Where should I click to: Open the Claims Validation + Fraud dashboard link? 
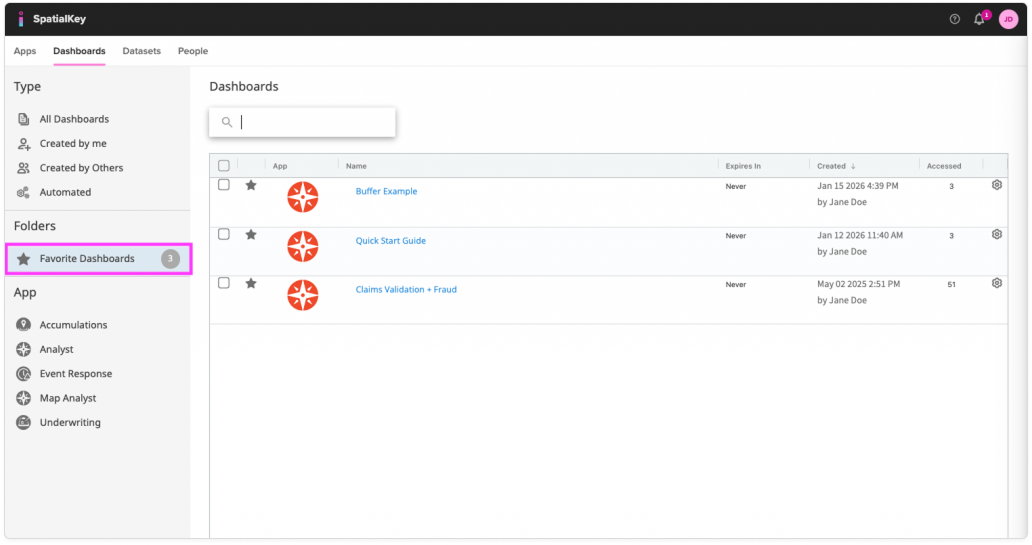click(x=406, y=290)
